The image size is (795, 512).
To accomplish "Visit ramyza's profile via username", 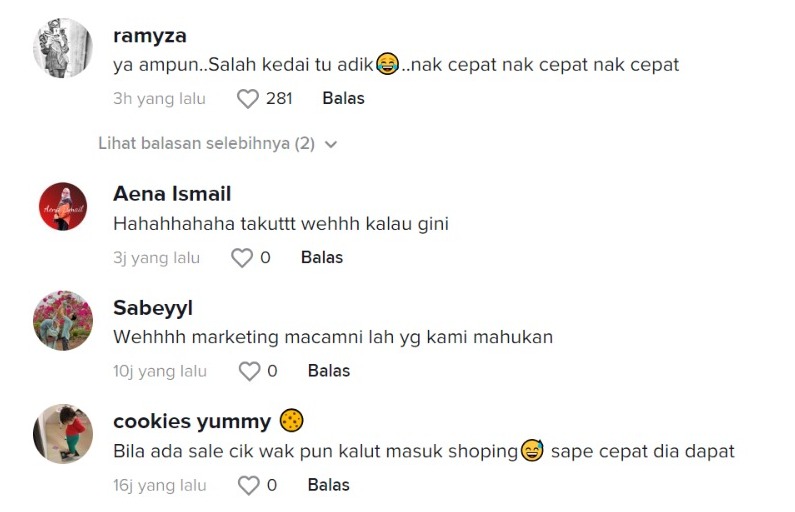I will [149, 36].
